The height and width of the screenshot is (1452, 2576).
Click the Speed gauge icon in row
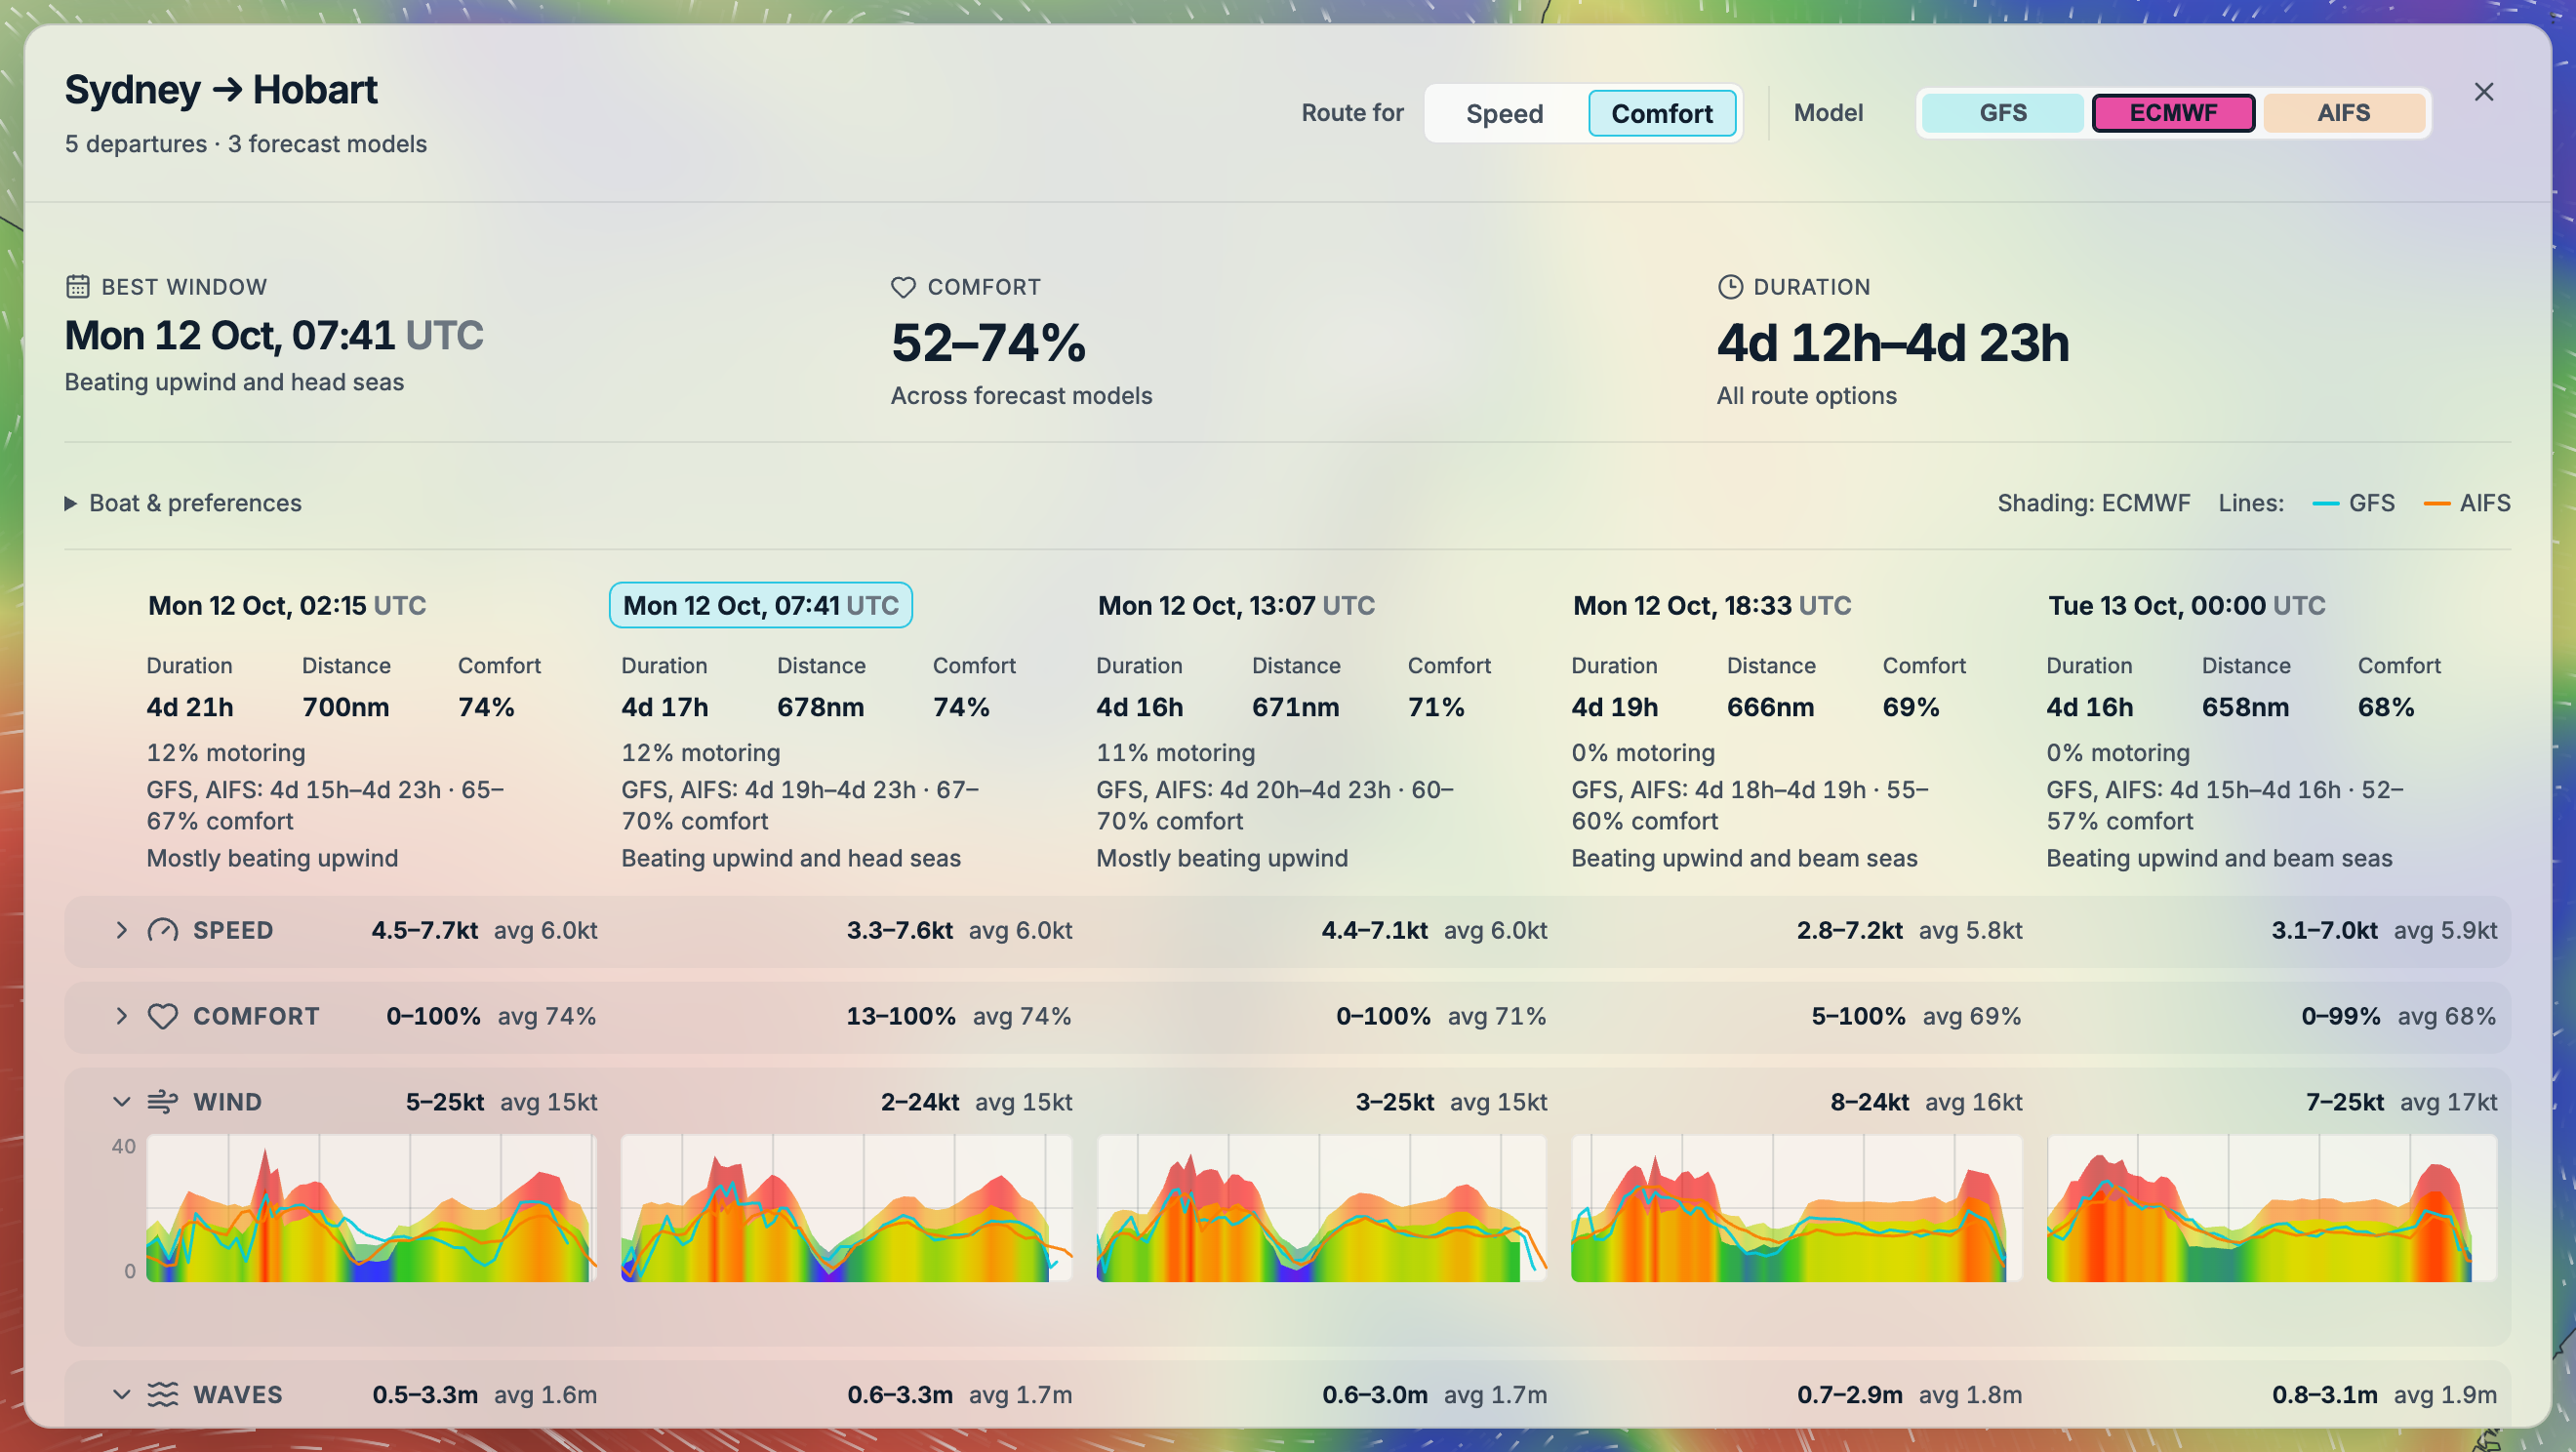click(x=163, y=930)
